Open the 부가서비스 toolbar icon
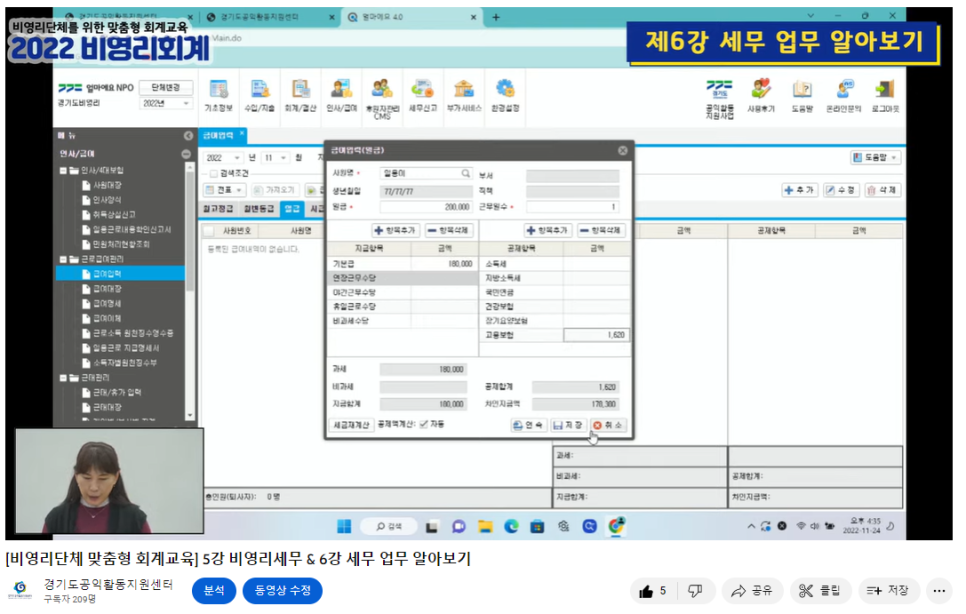The width and height of the screenshot is (966, 614). pos(464,95)
